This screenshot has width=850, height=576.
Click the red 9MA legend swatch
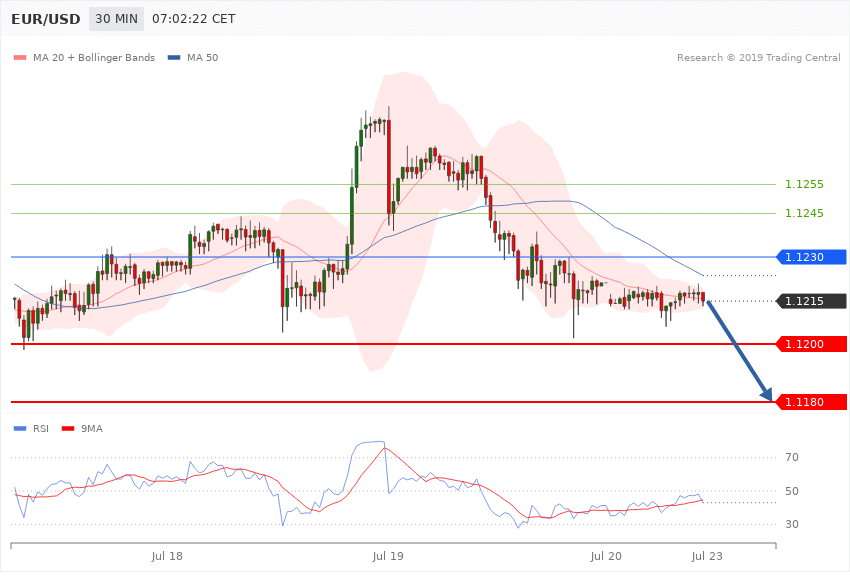pos(68,429)
